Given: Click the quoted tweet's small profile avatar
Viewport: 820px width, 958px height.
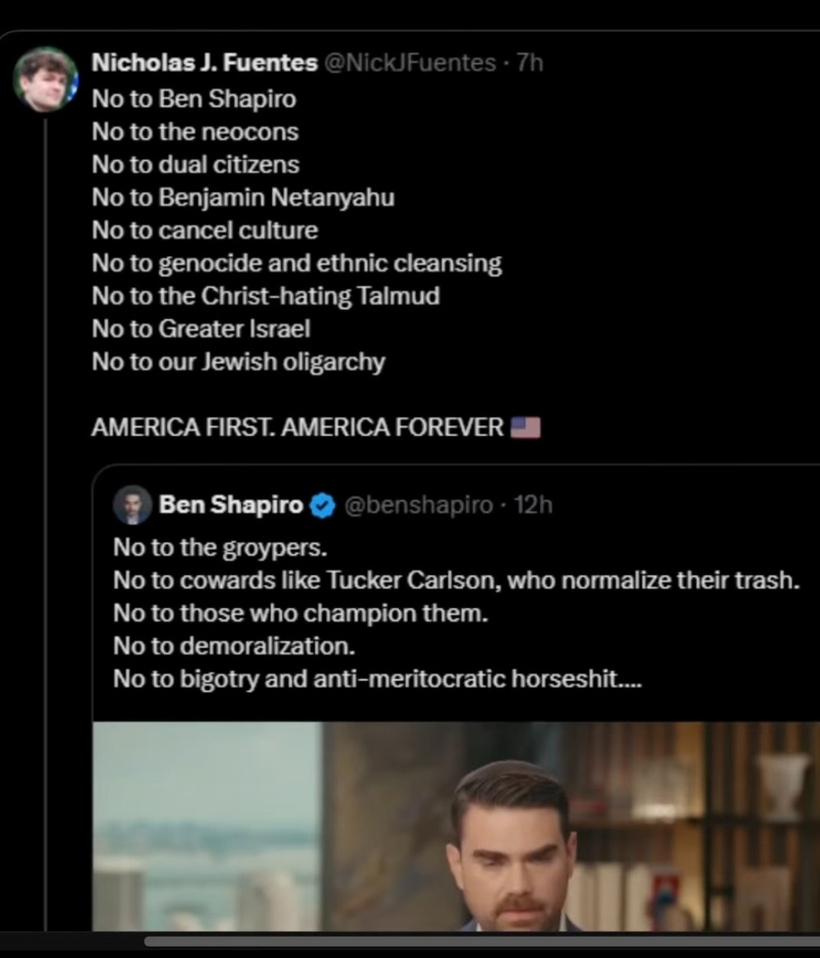Looking at the screenshot, I should pyautogui.click(x=132, y=505).
